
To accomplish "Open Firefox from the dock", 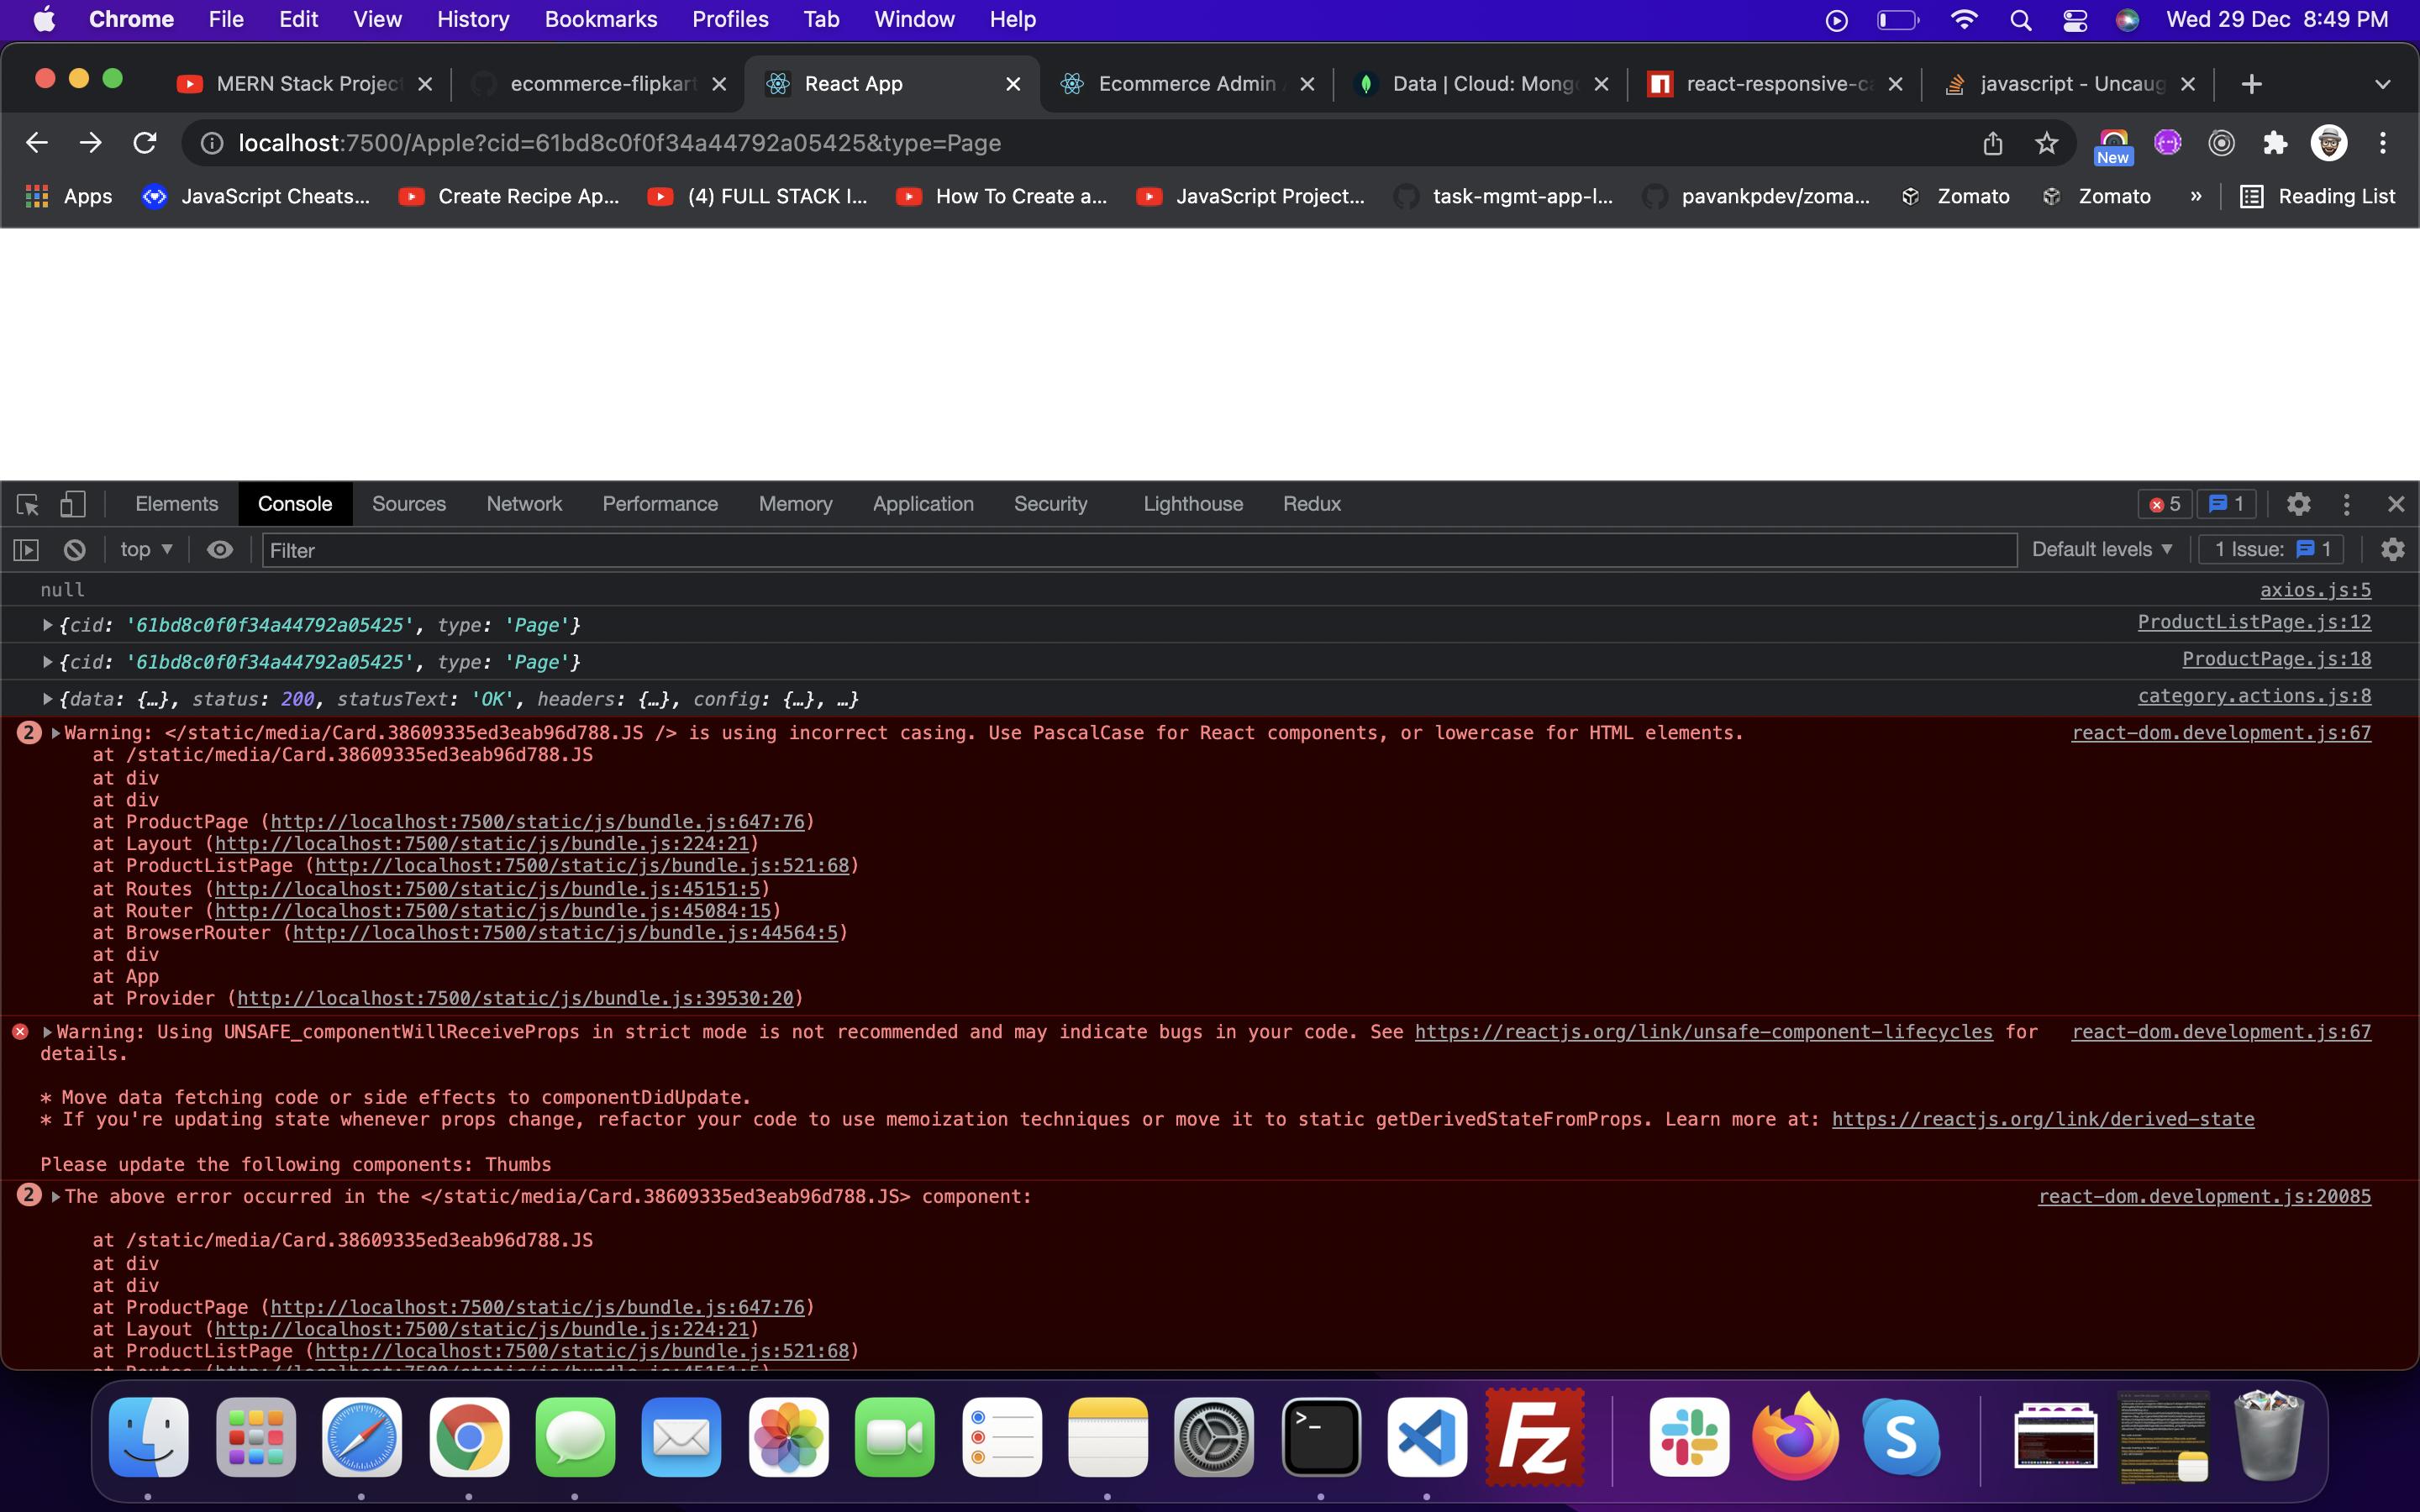I will tap(1795, 1438).
